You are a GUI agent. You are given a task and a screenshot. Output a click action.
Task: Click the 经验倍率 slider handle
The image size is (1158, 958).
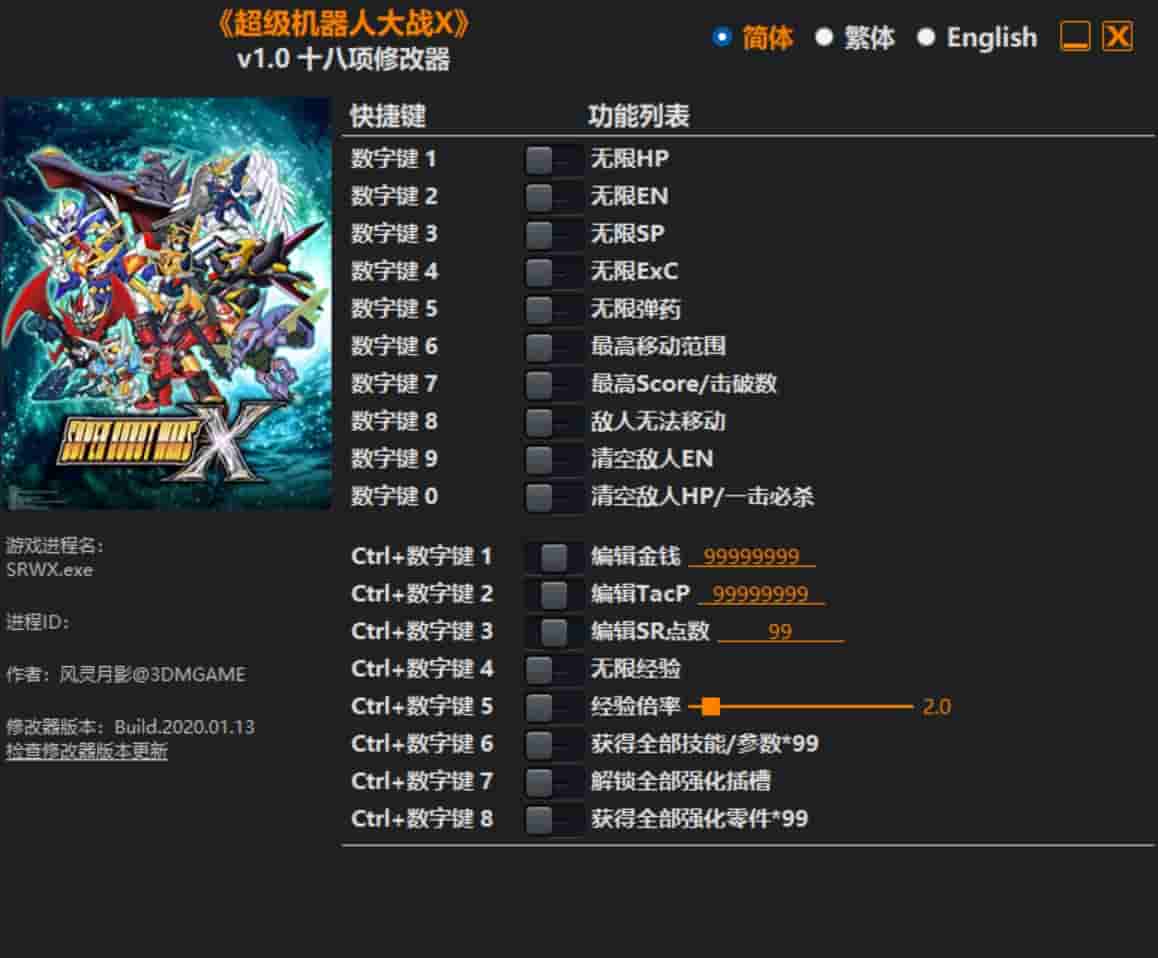click(711, 707)
